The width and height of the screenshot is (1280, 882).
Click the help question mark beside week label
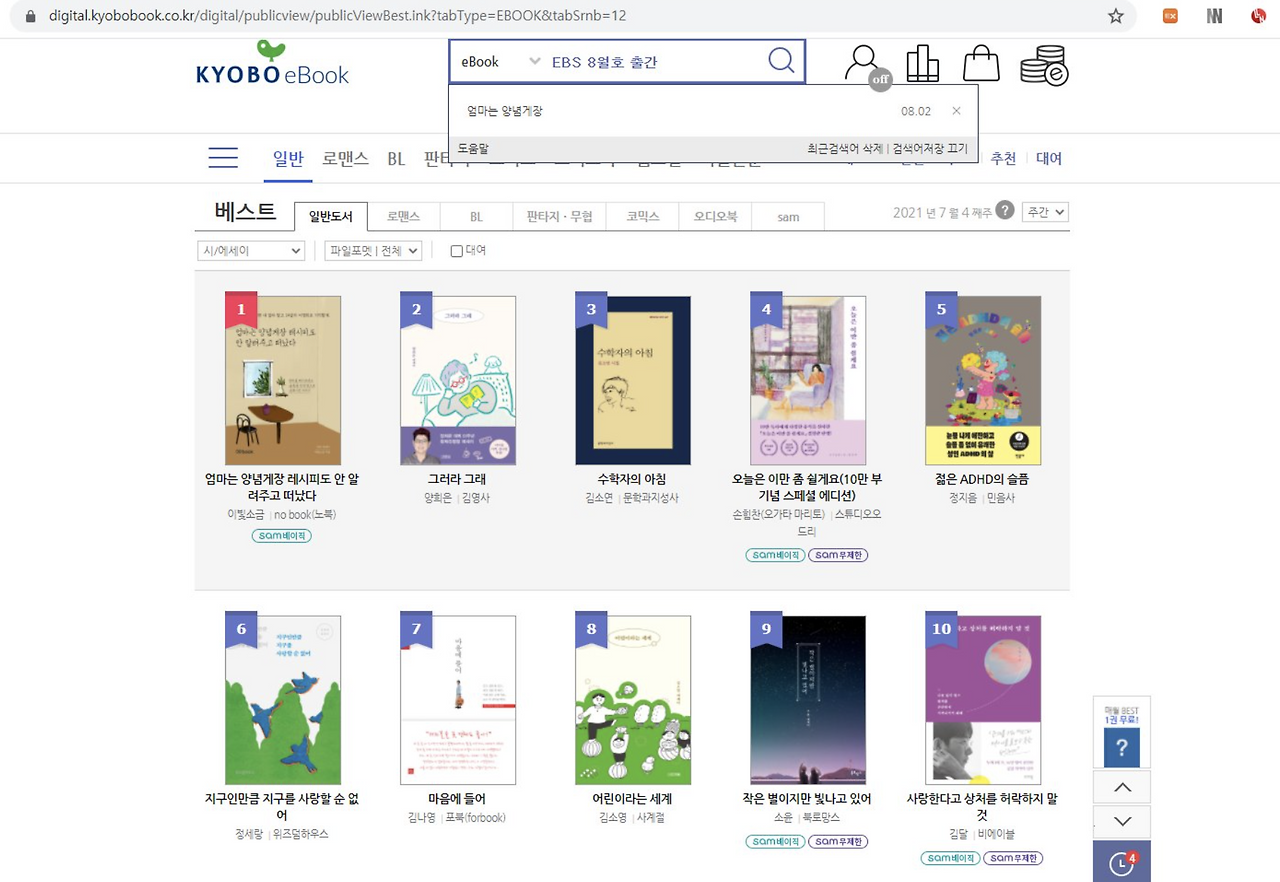click(x=1005, y=210)
